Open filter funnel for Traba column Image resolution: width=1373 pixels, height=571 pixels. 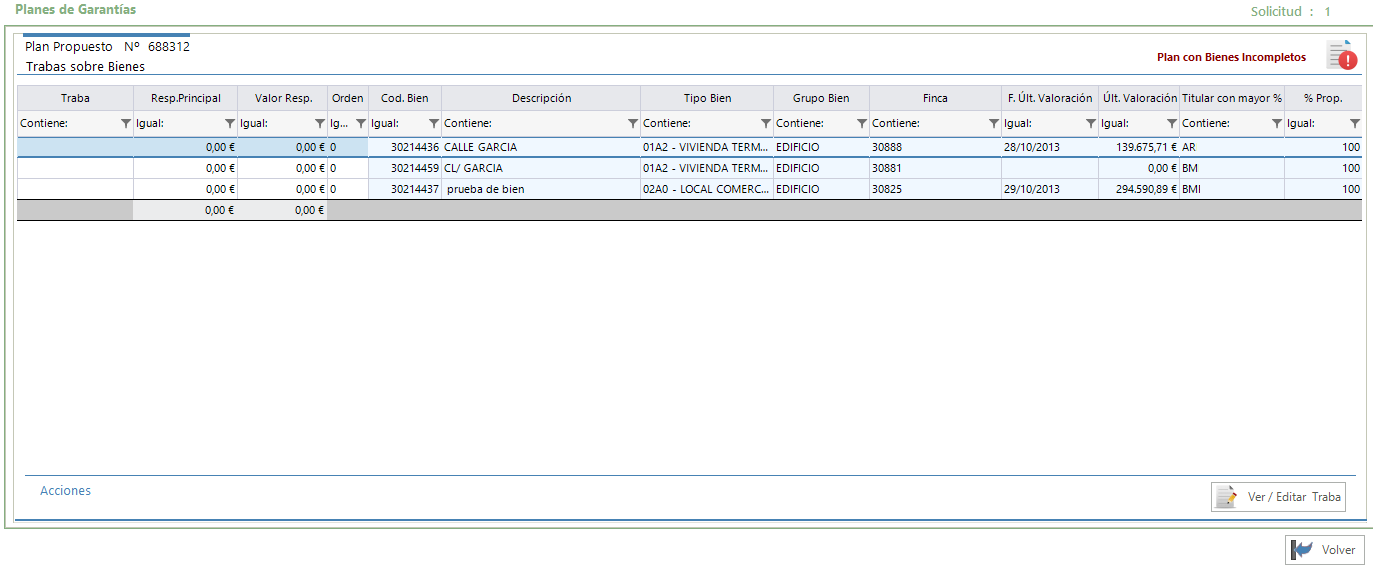click(125, 124)
